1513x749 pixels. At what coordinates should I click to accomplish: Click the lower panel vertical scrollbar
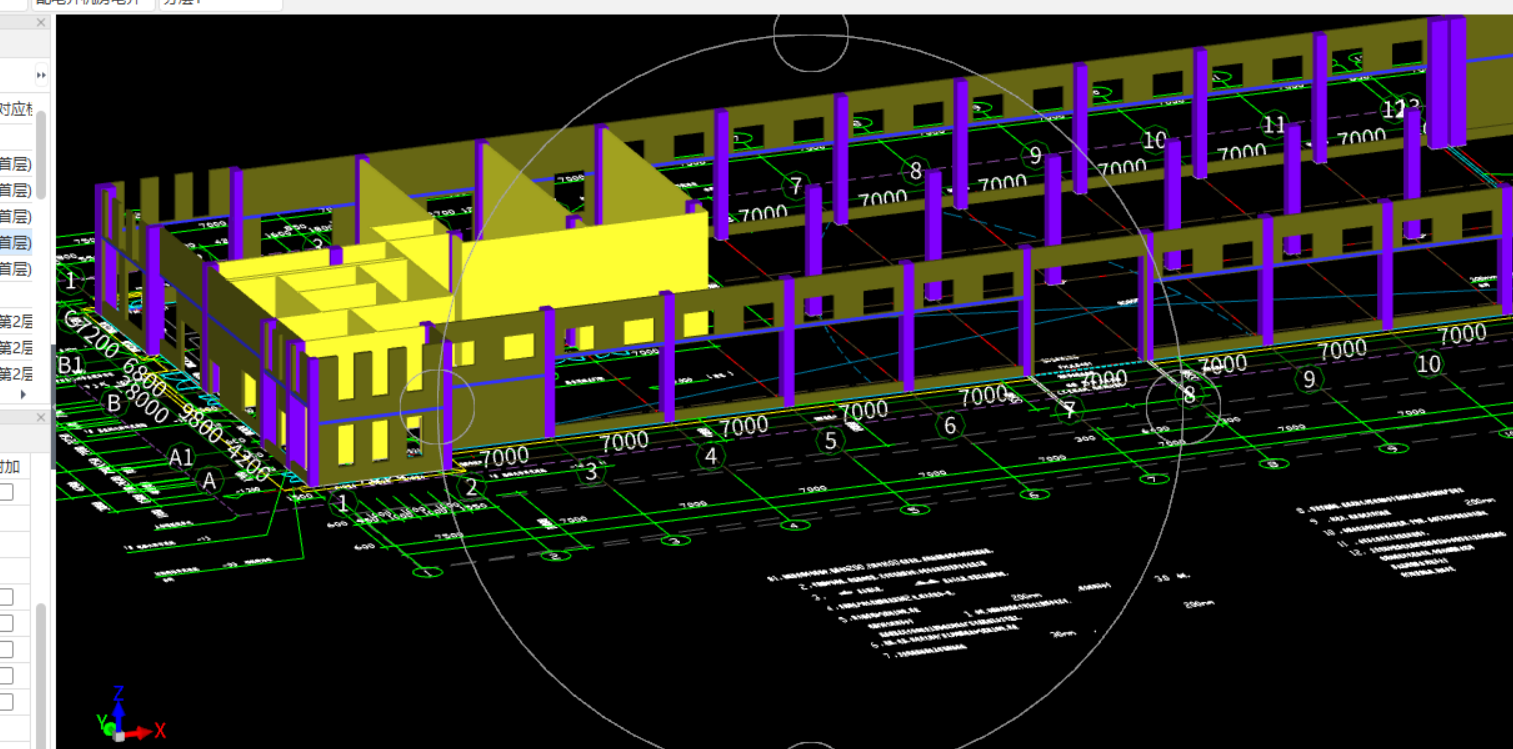[41, 675]
